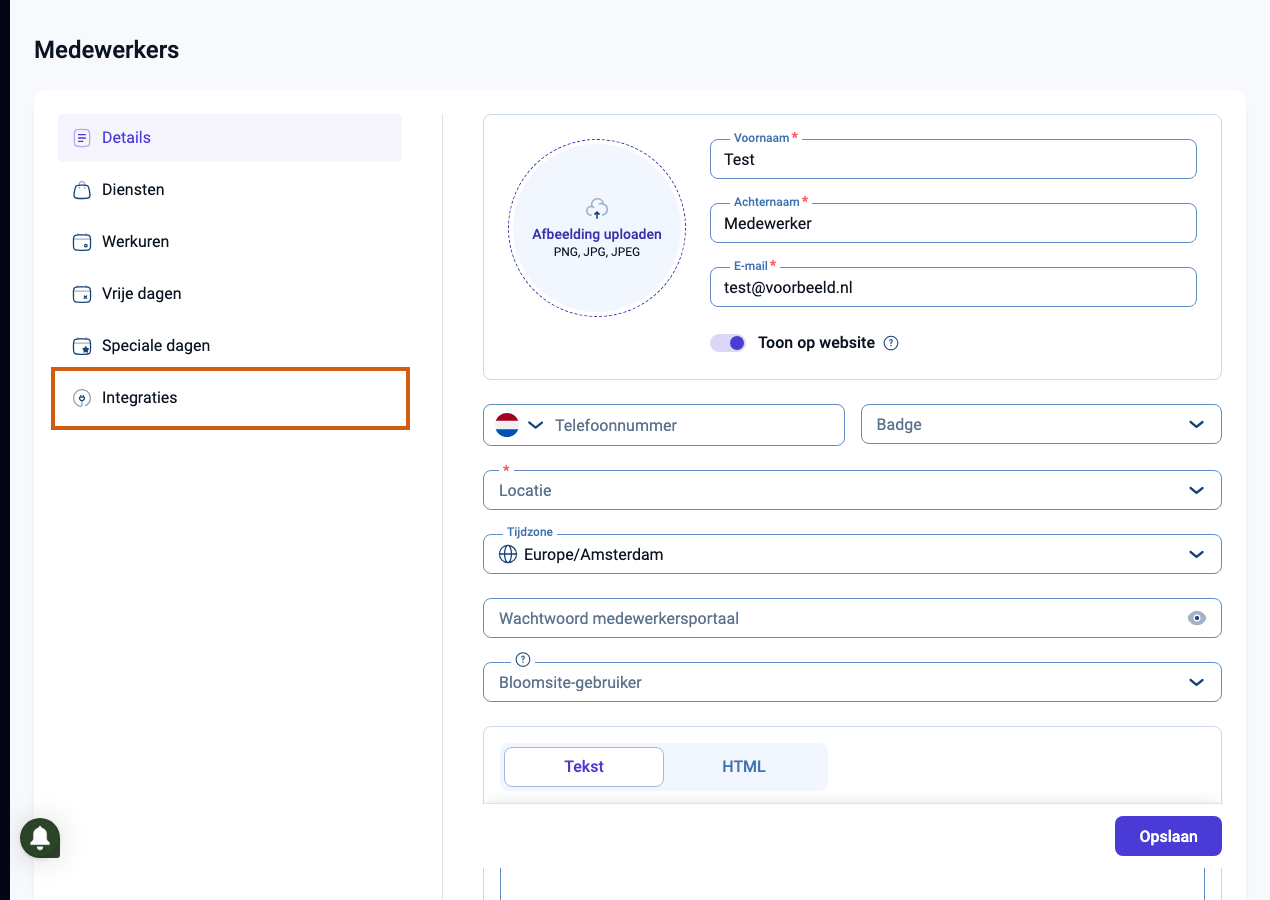1270x900 pixels.
Task: Click the Achternaam input field
Action: pos(953,223)
